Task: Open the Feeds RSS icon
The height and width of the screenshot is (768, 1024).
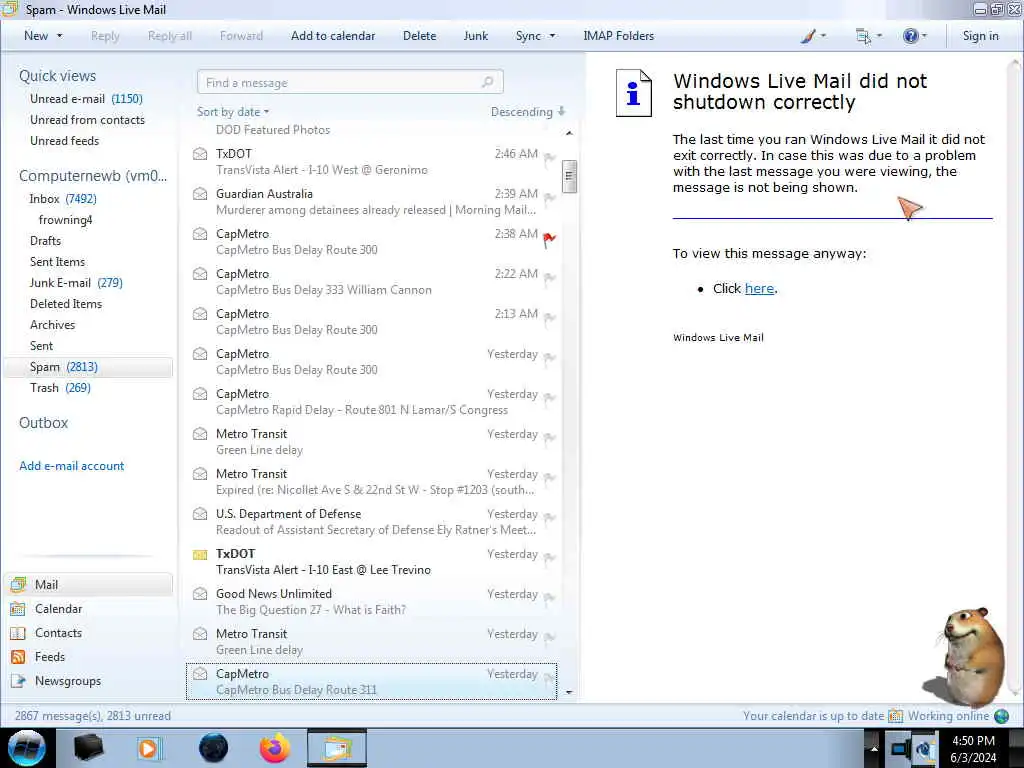Action: (x=18, y=657)
